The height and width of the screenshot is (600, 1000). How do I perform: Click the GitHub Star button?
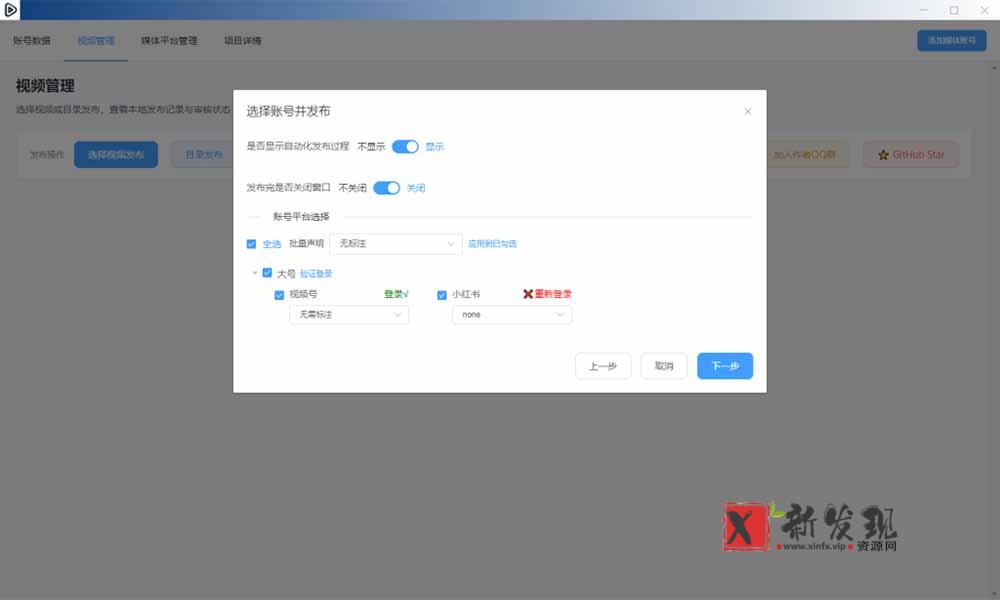tap(911, 155)
